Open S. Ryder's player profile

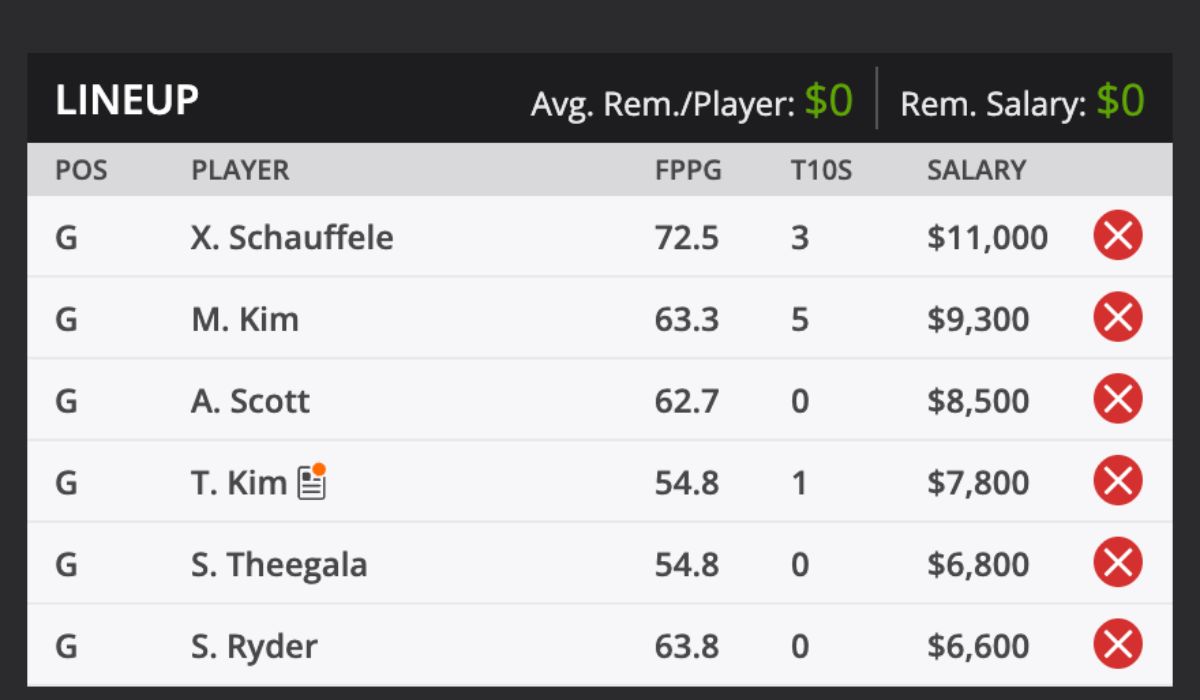coord(256,645)
